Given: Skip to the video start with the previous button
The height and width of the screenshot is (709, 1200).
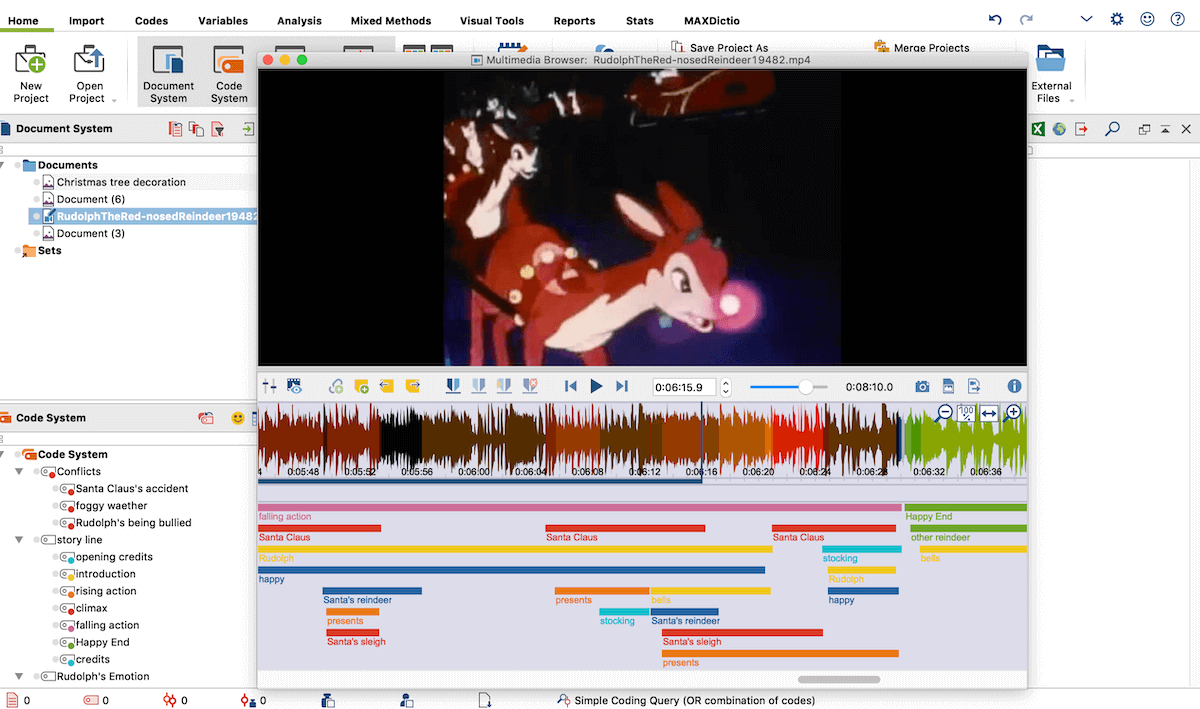Looking at the screenshot, I should 571,386.
